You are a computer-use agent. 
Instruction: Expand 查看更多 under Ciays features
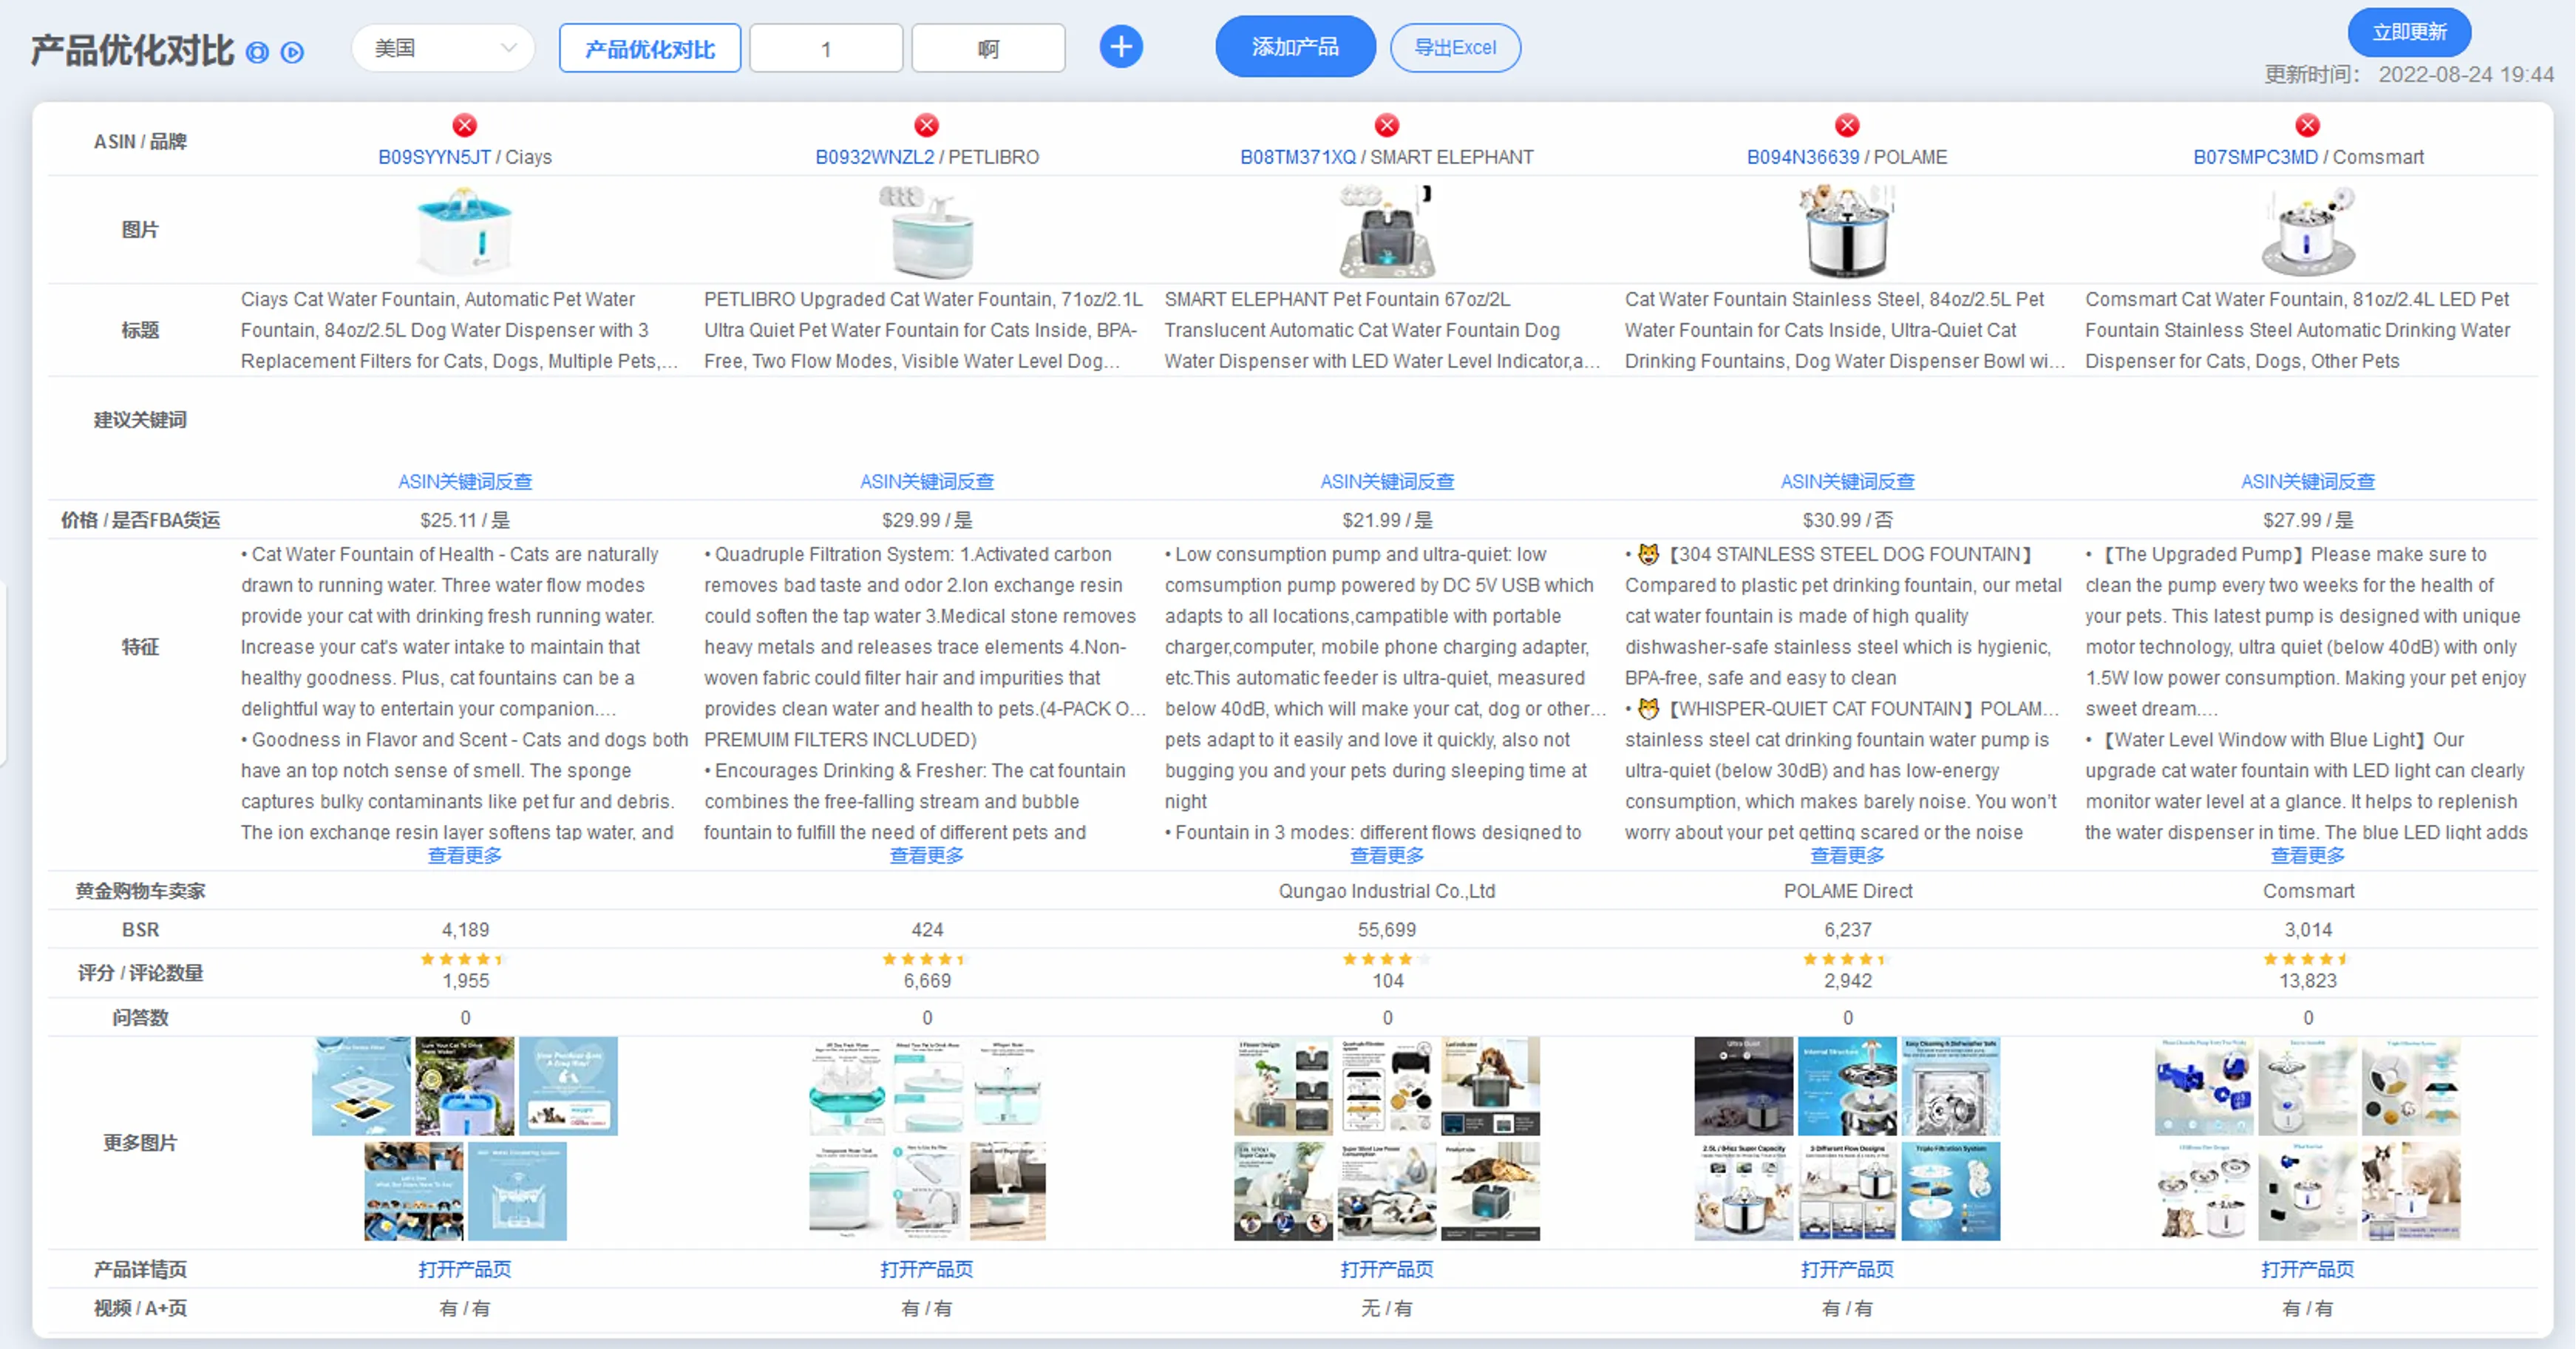click(x=465, y=855)
